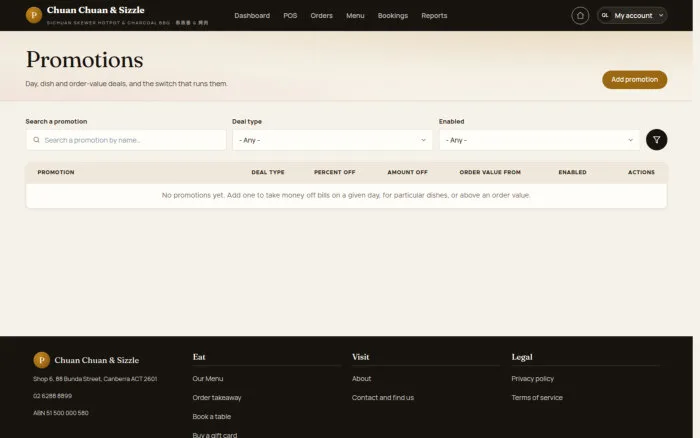Click the account avatar initials

[605, 16]
